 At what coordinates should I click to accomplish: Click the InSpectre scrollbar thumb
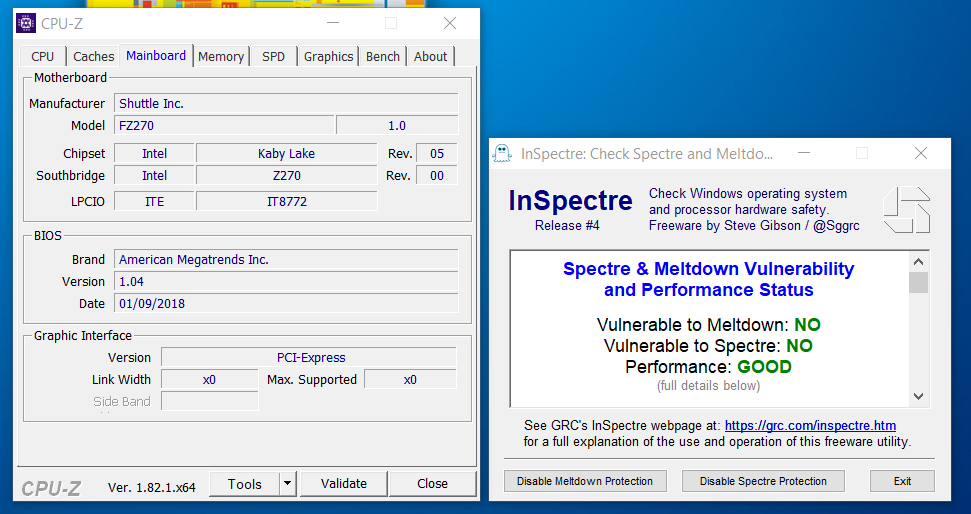(918, 282)
